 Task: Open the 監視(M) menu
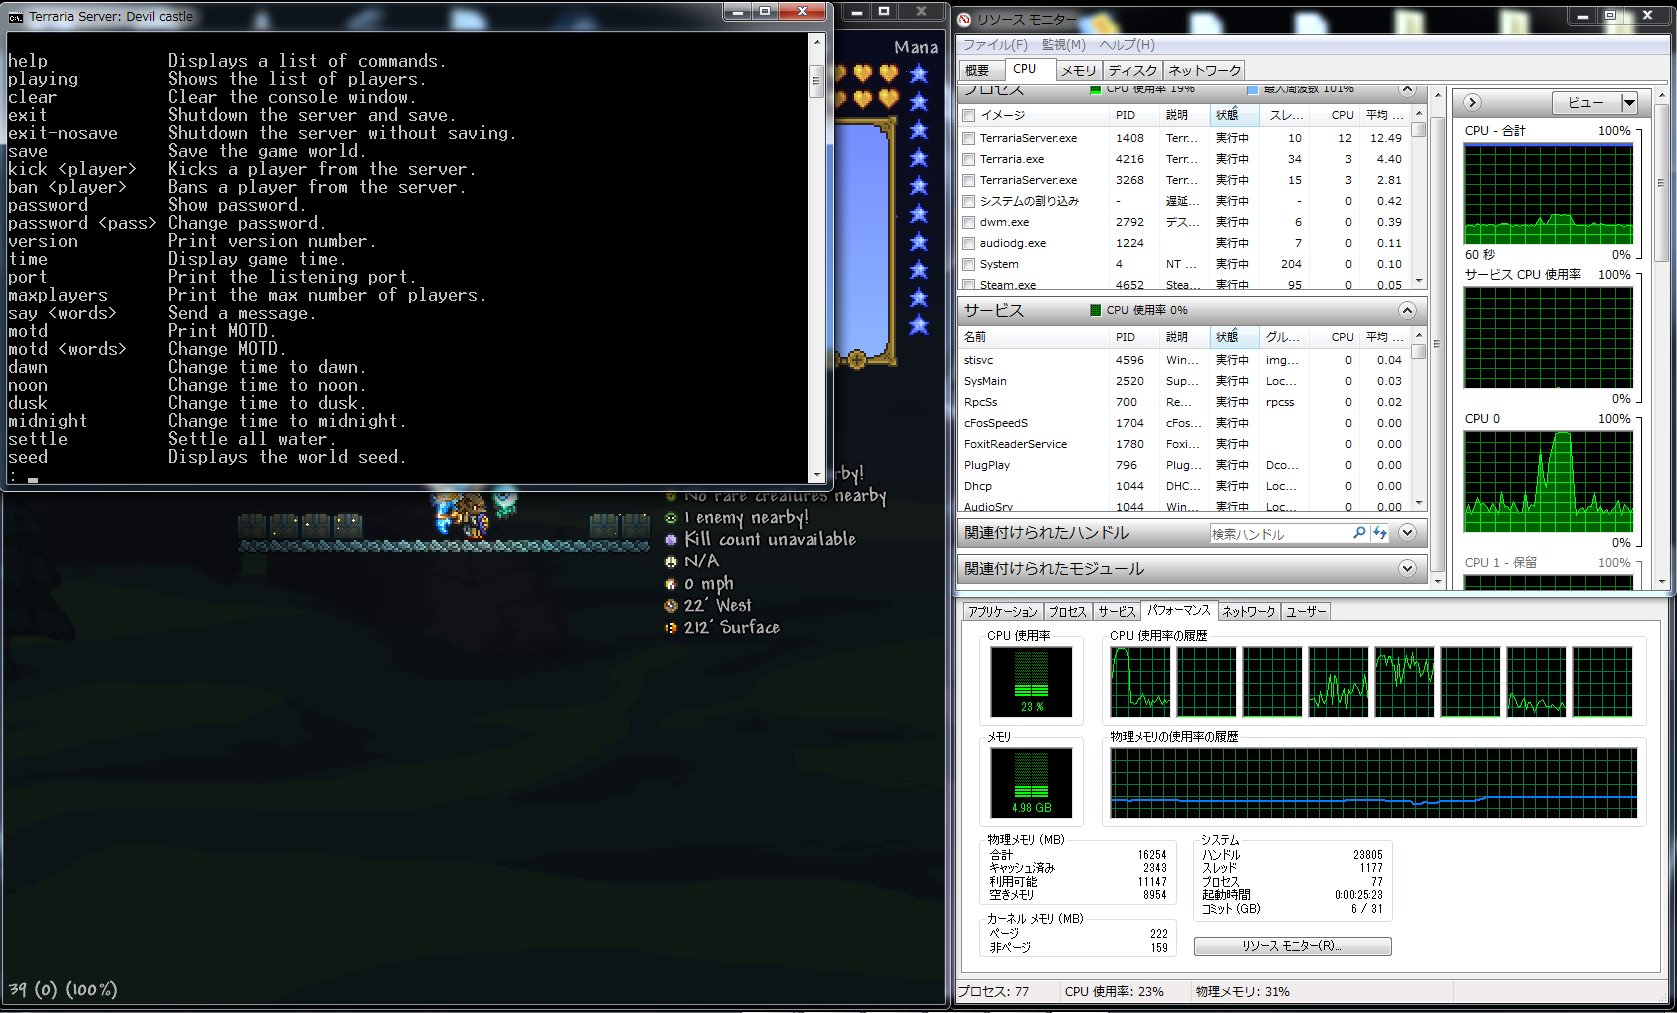point(1063,45)
